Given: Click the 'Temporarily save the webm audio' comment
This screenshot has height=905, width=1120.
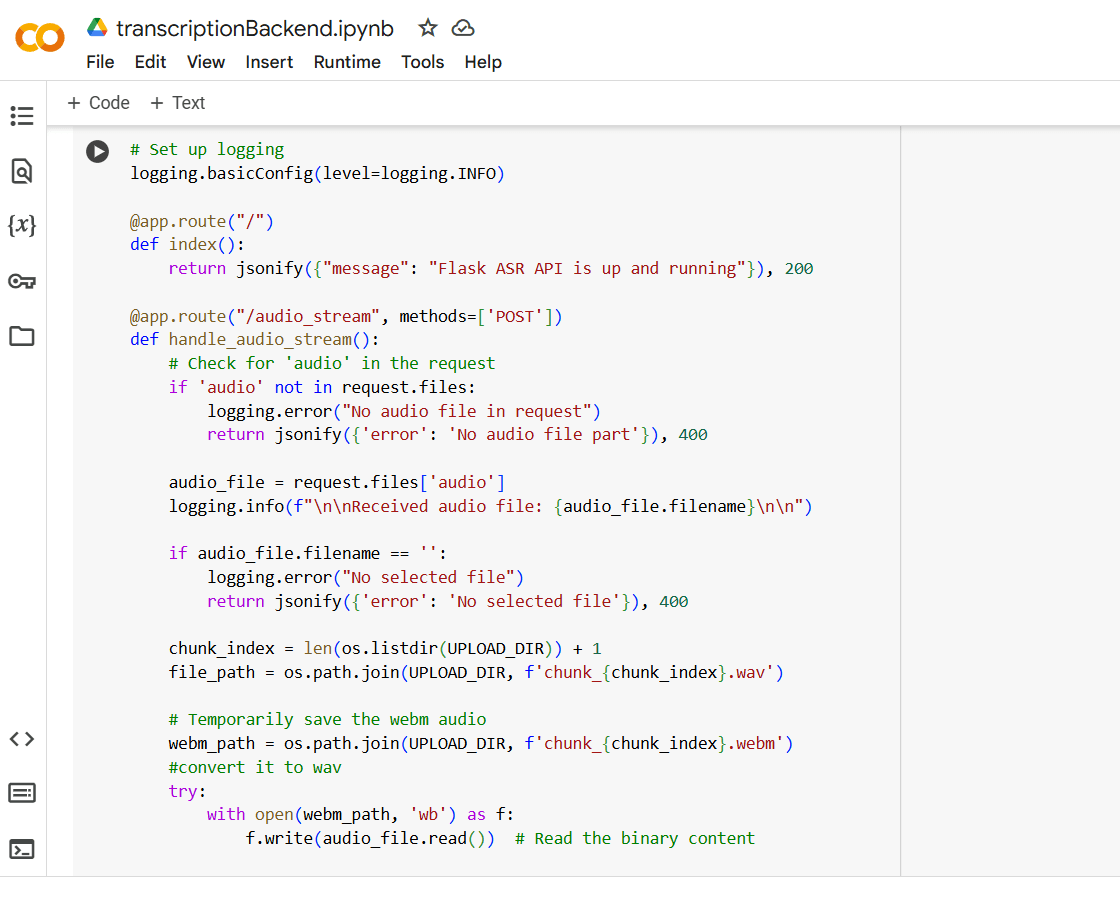Looking at the screenshot, I should pyautogui.click(x=328, y=719).
